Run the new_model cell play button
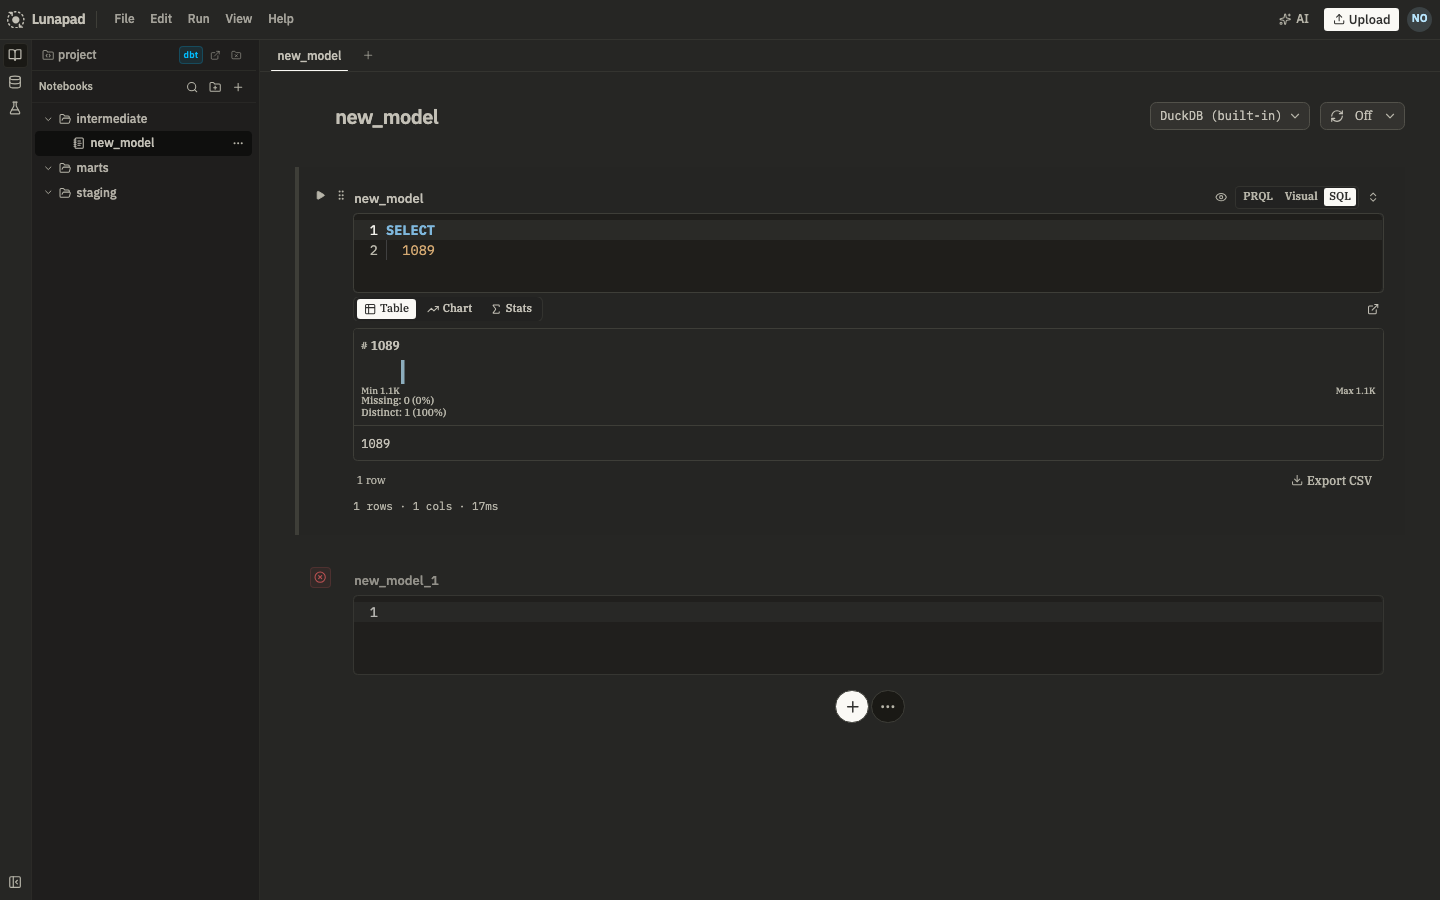The height and width of the screenshot is (900, 1440). pyautogui.click(x=320, y=195)
